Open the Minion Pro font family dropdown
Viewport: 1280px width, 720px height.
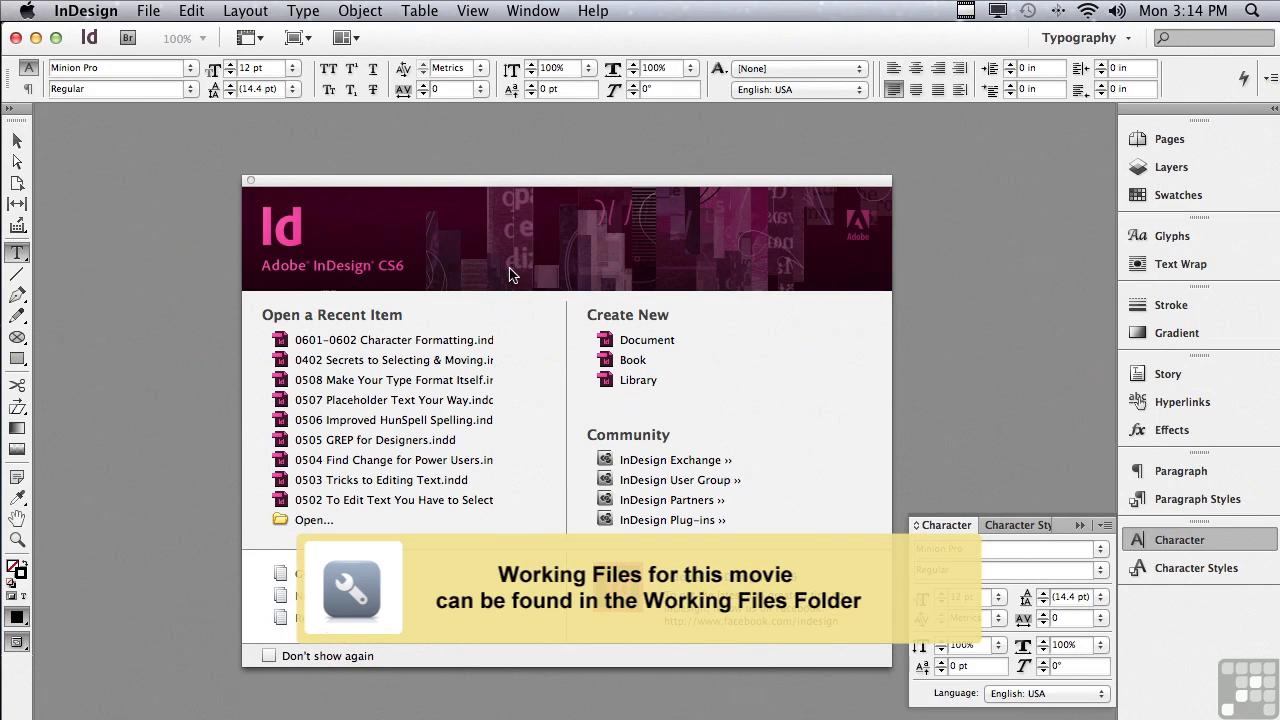[x=190, y=68]
